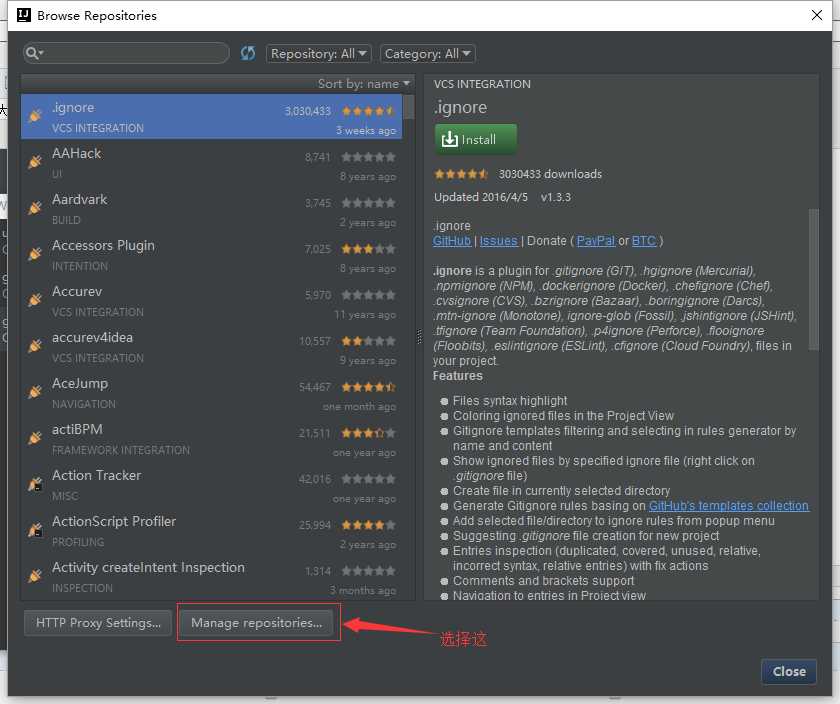Select the ActionScript Profiler plugin
840x704 pixels.
click(x=212, y=531)
